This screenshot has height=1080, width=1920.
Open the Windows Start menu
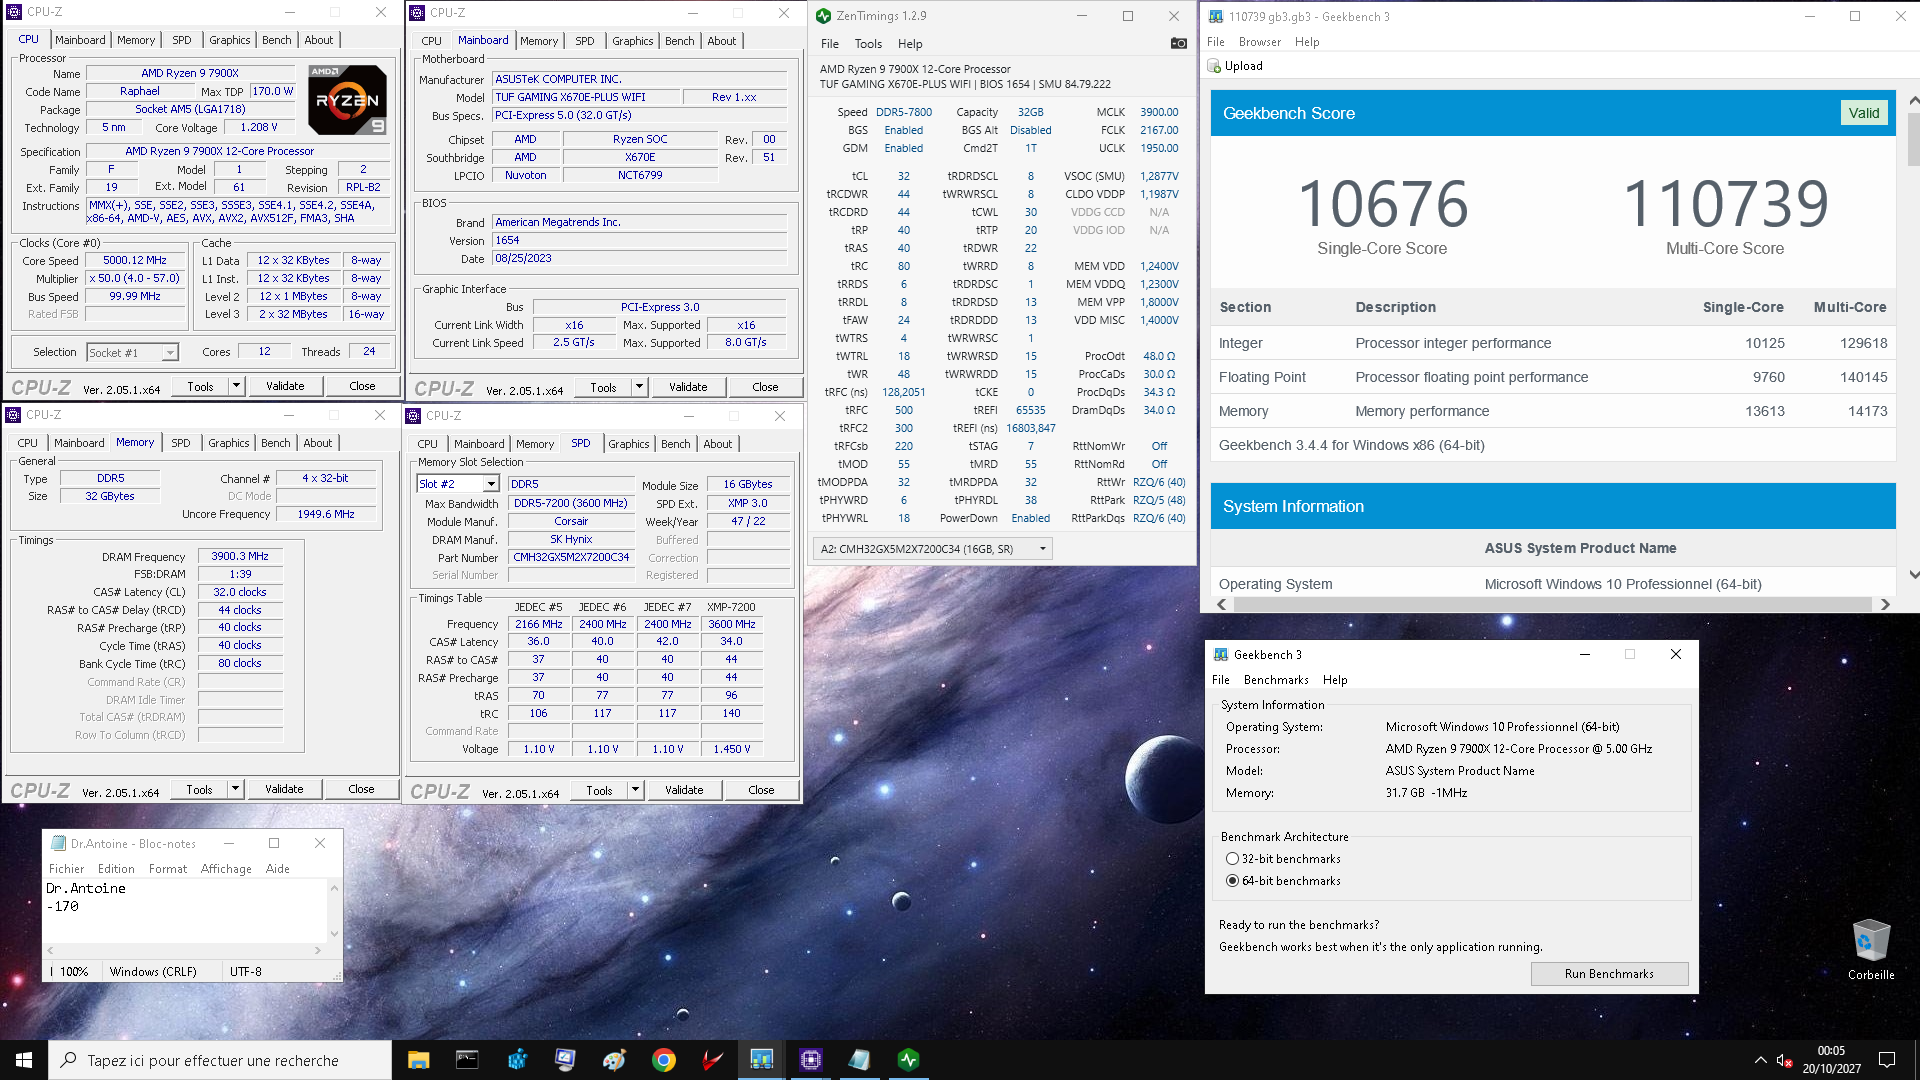coord(24,1060)
